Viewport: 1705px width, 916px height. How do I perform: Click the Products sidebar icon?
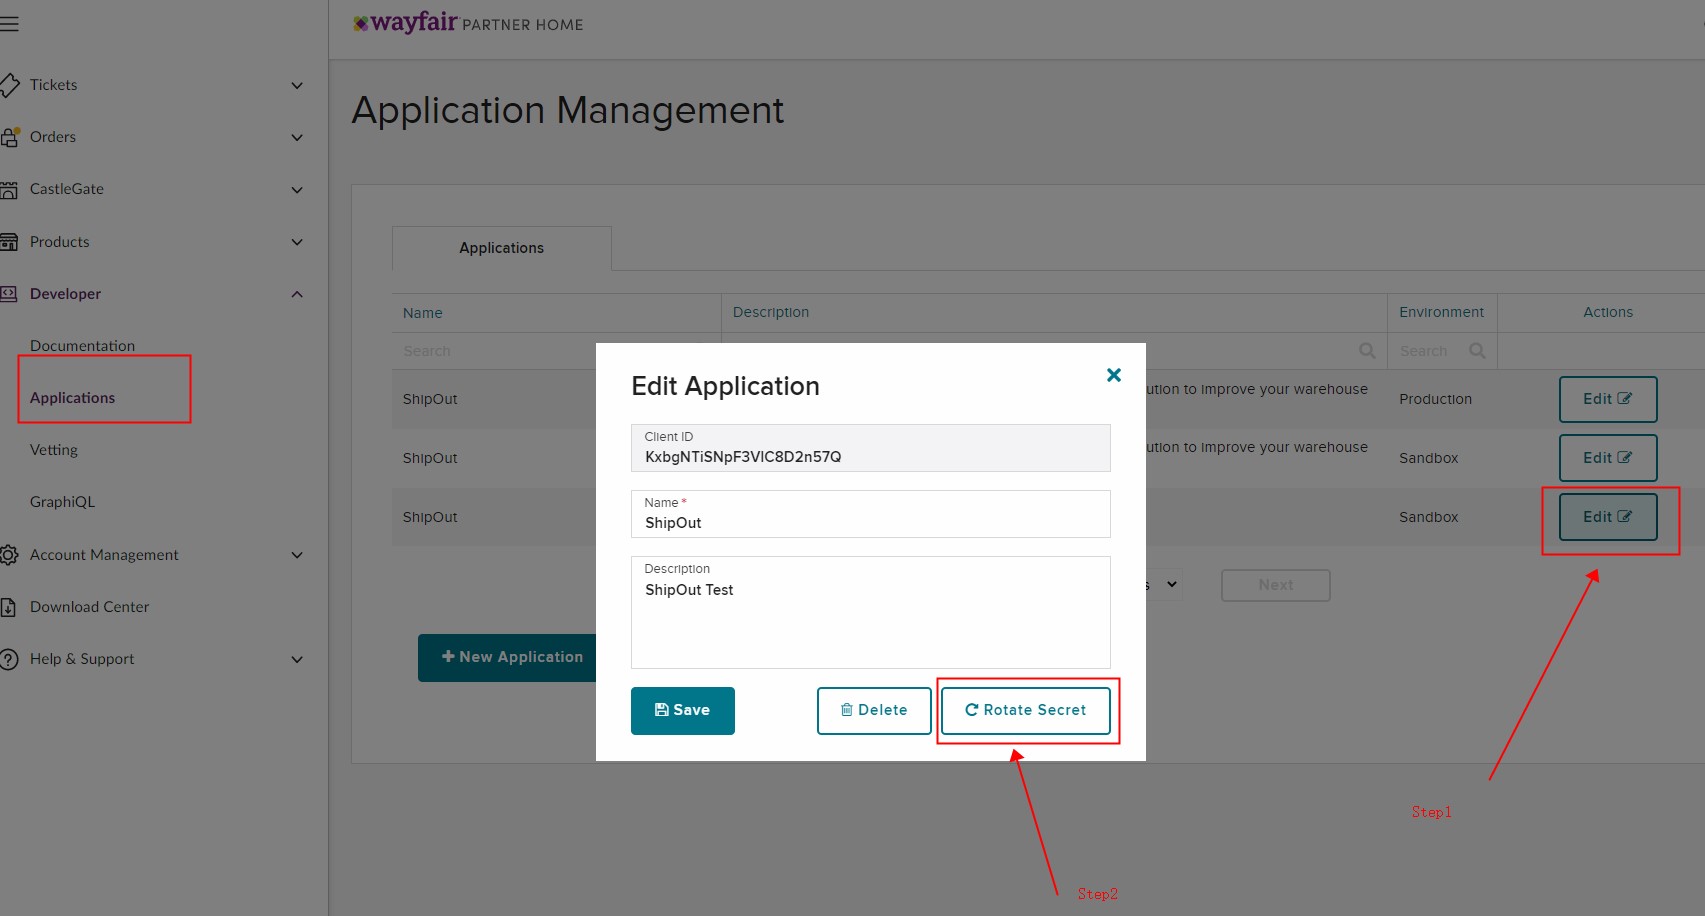click(9, 242)
